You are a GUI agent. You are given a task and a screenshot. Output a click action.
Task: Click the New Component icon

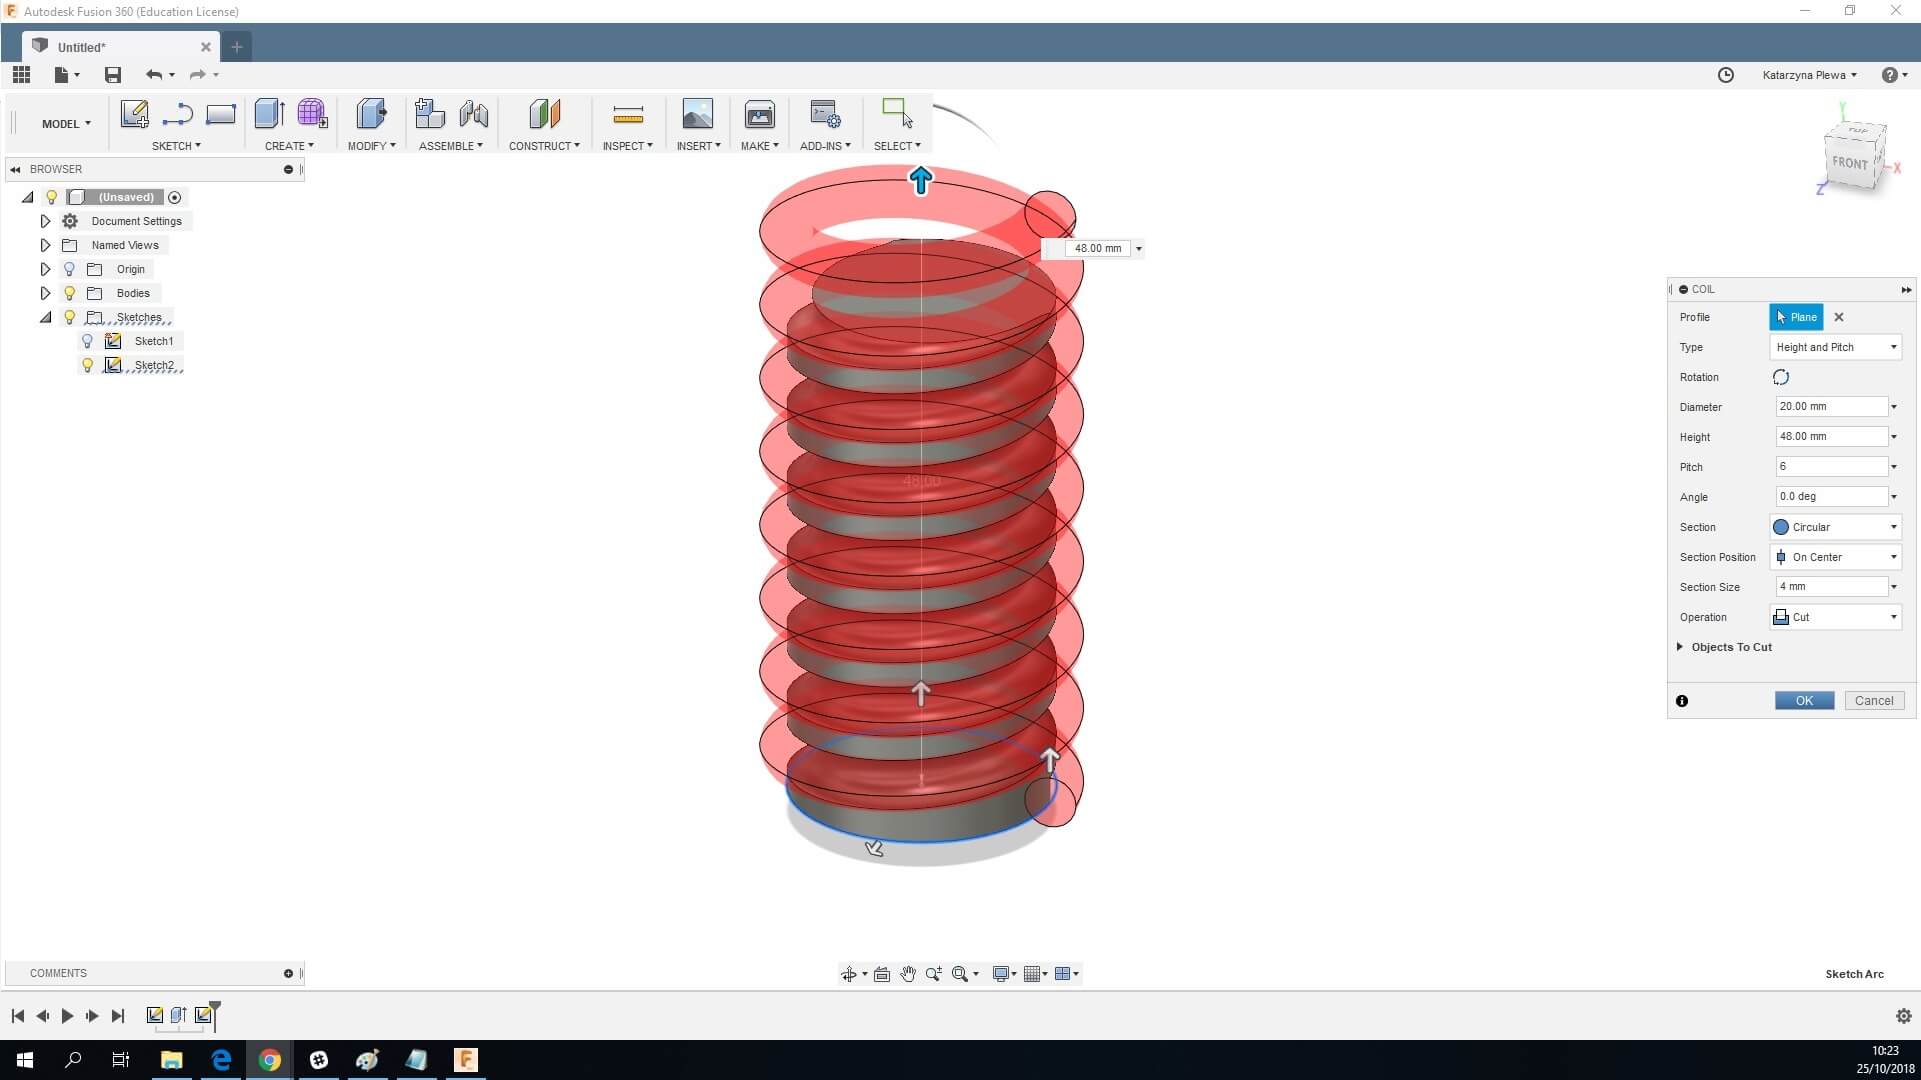pyautogui.click(x=429, y=114)
